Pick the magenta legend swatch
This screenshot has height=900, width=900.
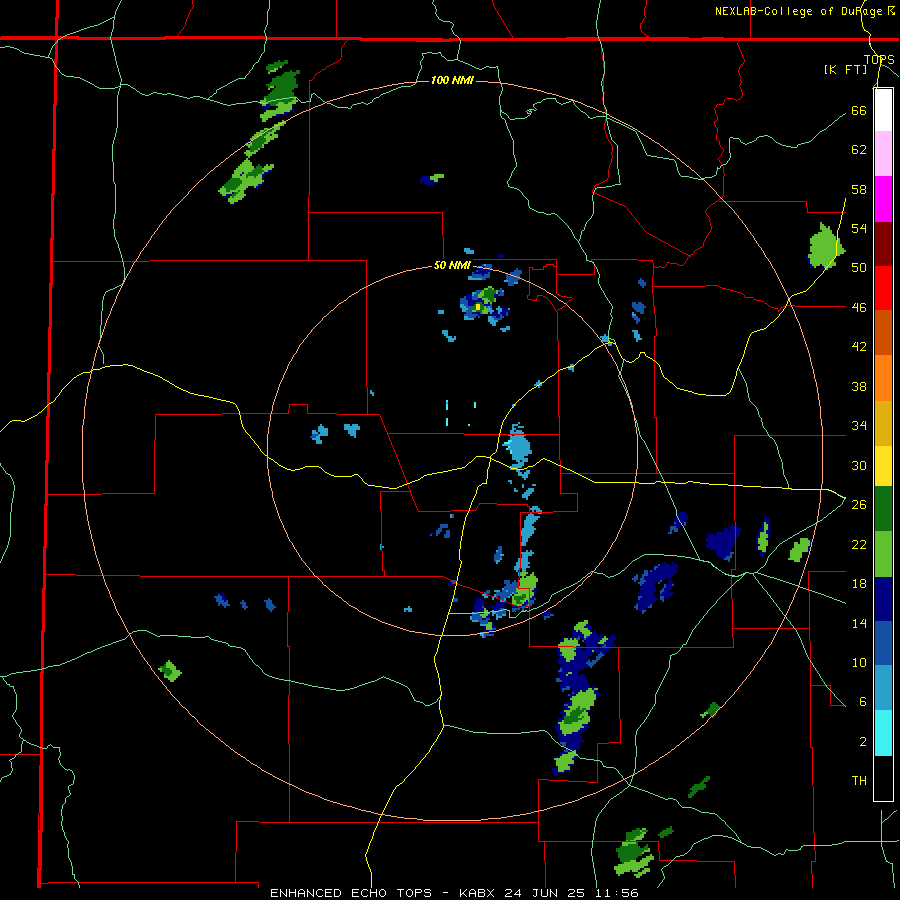883,199
